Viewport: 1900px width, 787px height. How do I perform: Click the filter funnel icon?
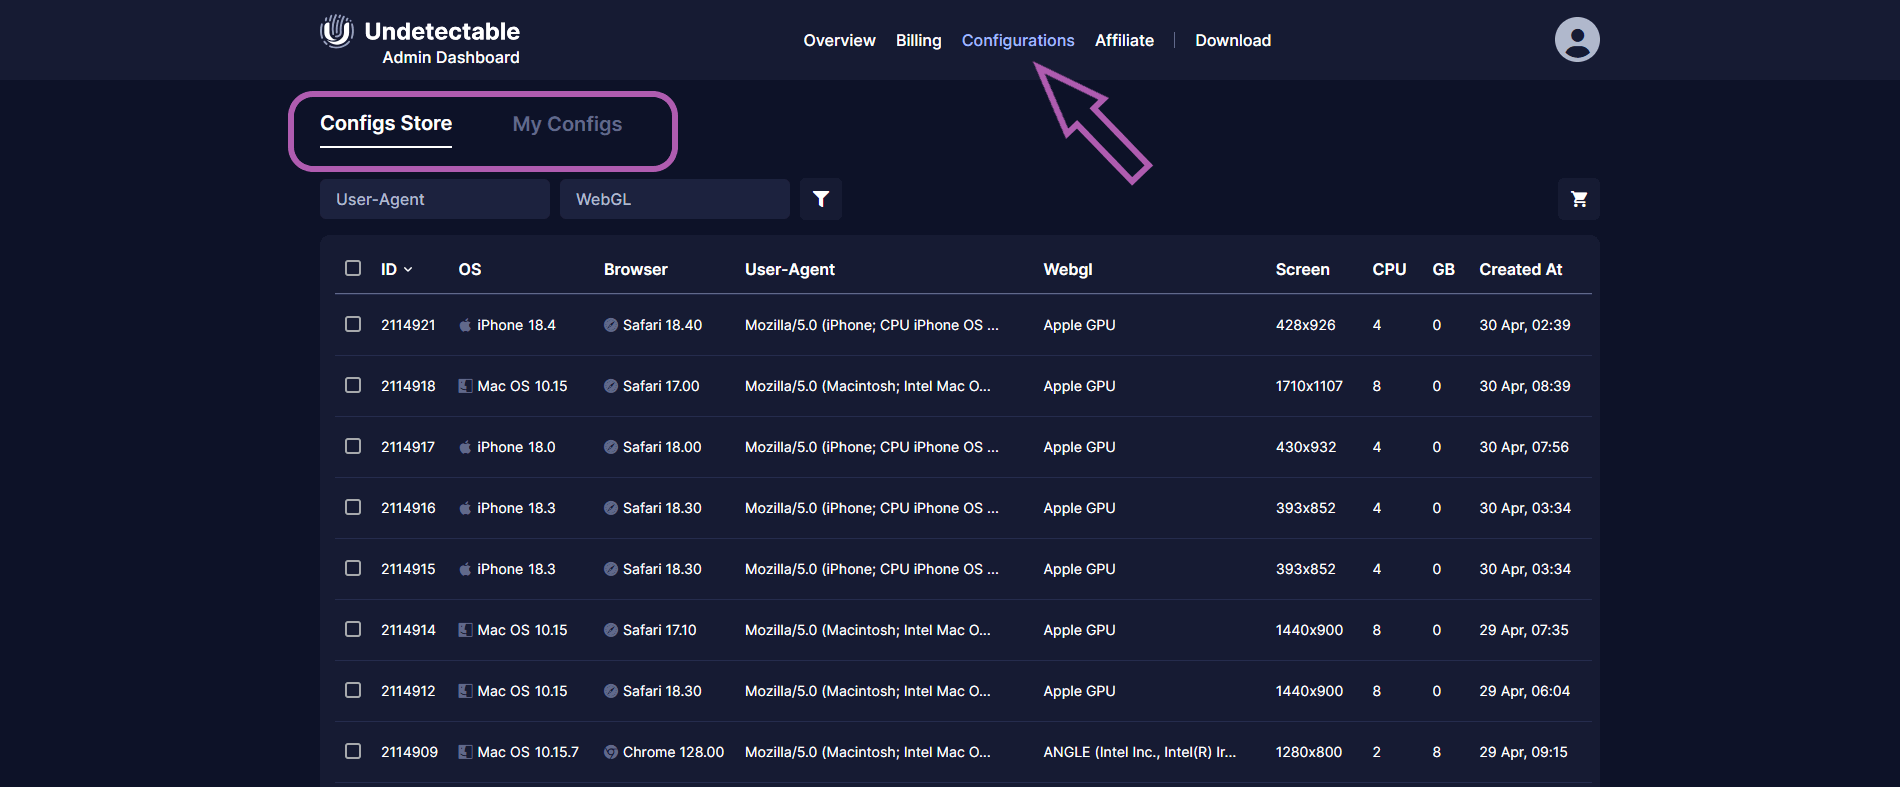820,199
